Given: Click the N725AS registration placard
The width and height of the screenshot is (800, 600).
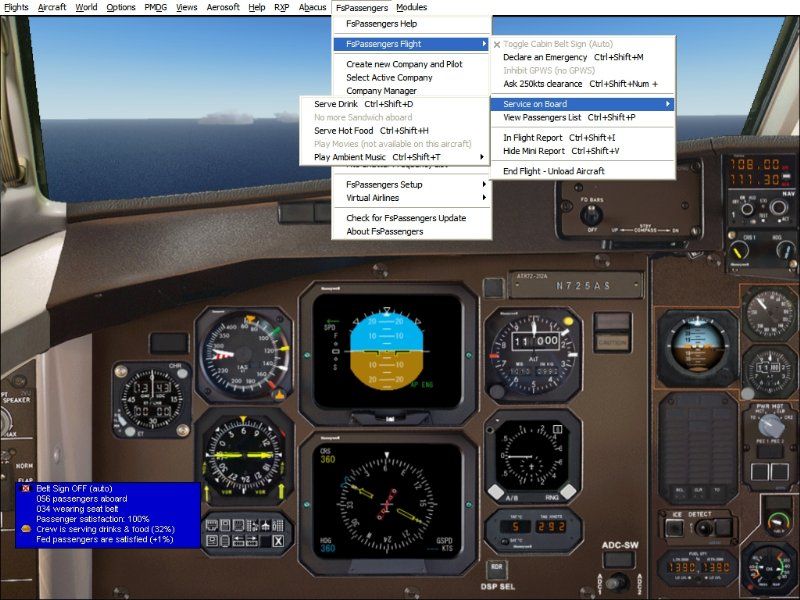Looking at the screenshot, I should point(577,285).
